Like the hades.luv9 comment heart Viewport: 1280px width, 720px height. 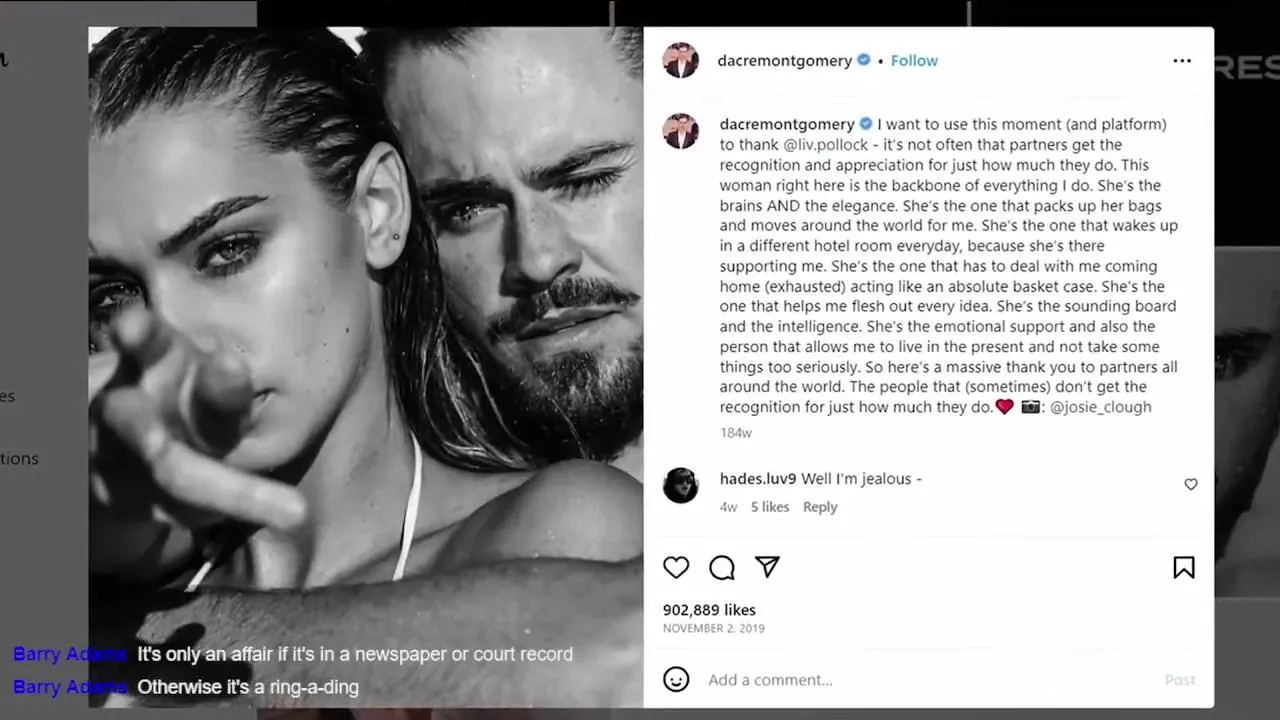tap(1191, 484)
